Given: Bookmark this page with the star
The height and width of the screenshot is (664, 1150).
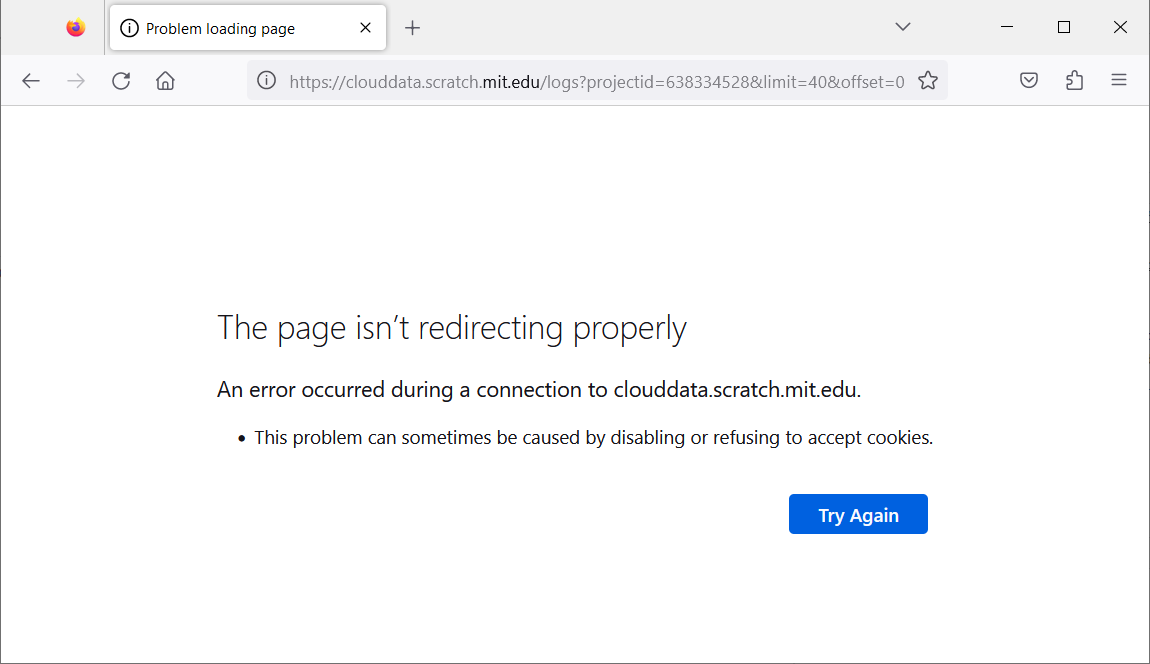Looking at the screenshot, I should click(x=928, y=81).
